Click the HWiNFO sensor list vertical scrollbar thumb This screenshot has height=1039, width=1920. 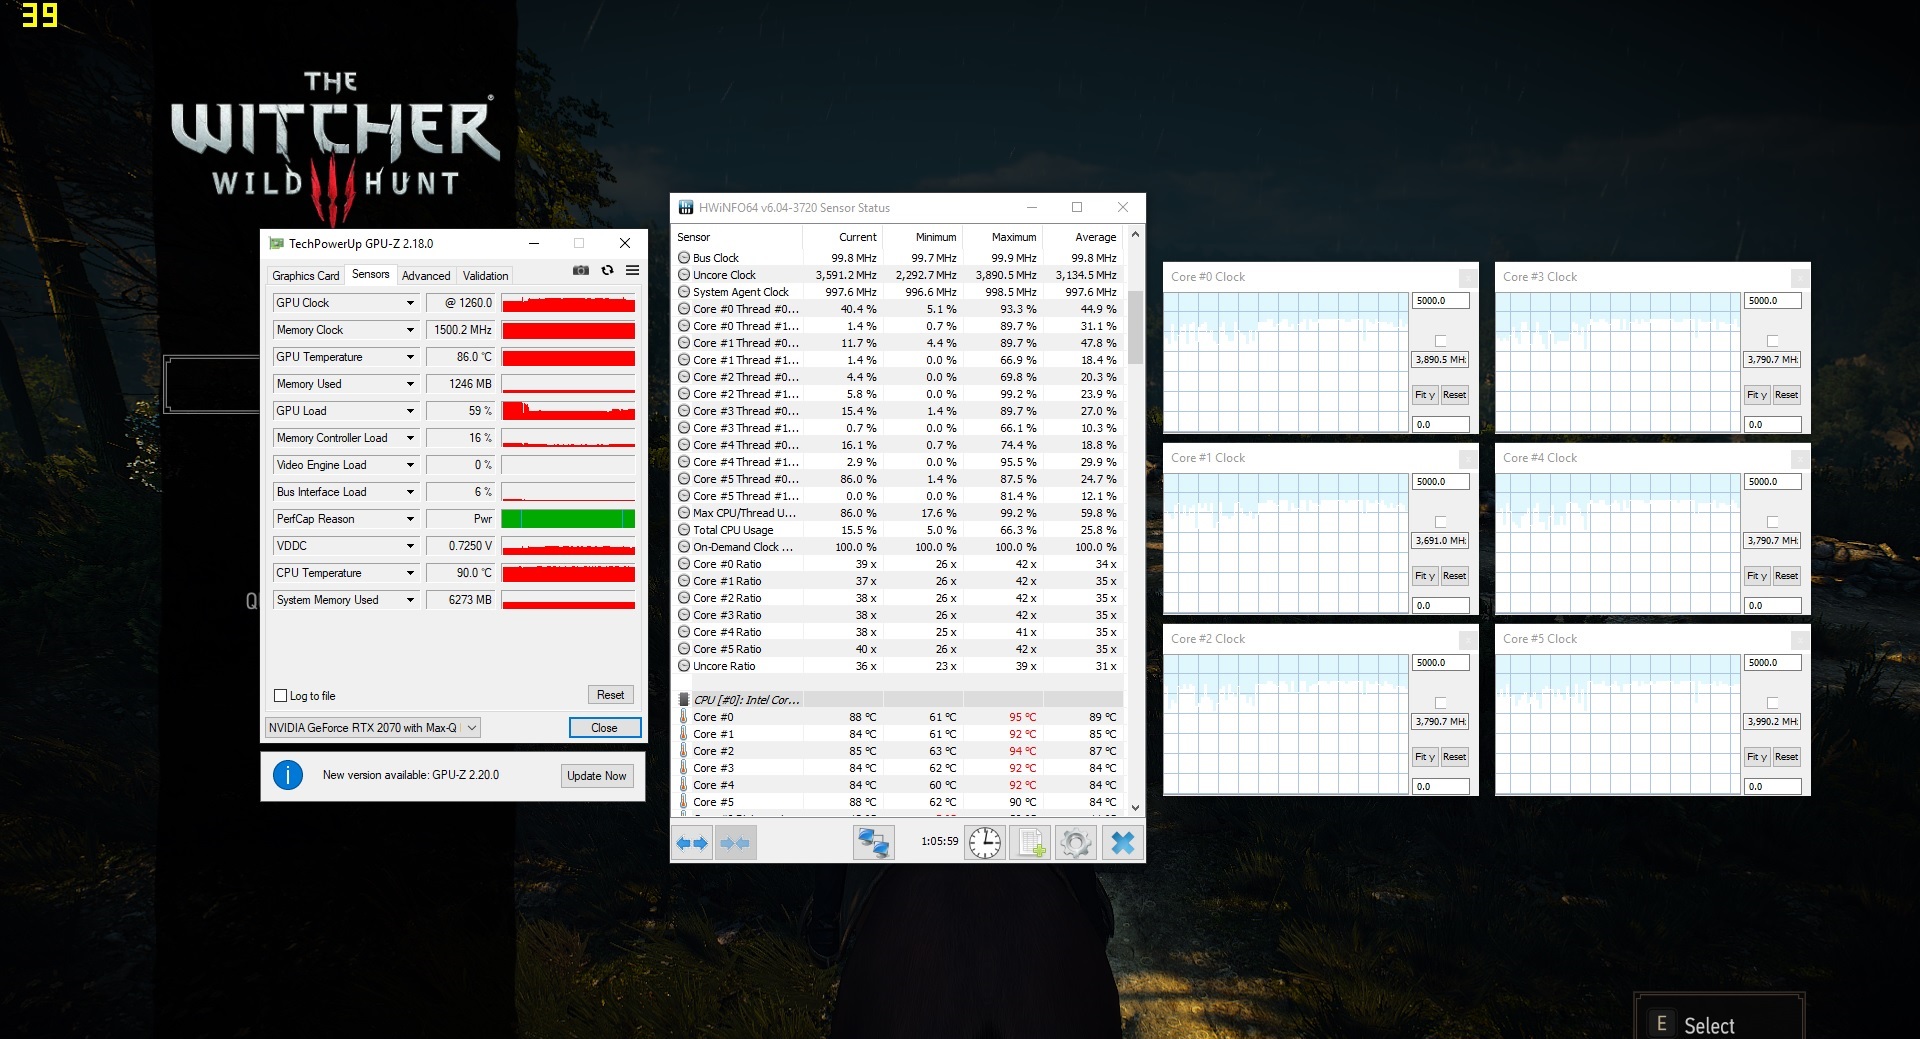pyautogui.click(x=1135, y=327)
